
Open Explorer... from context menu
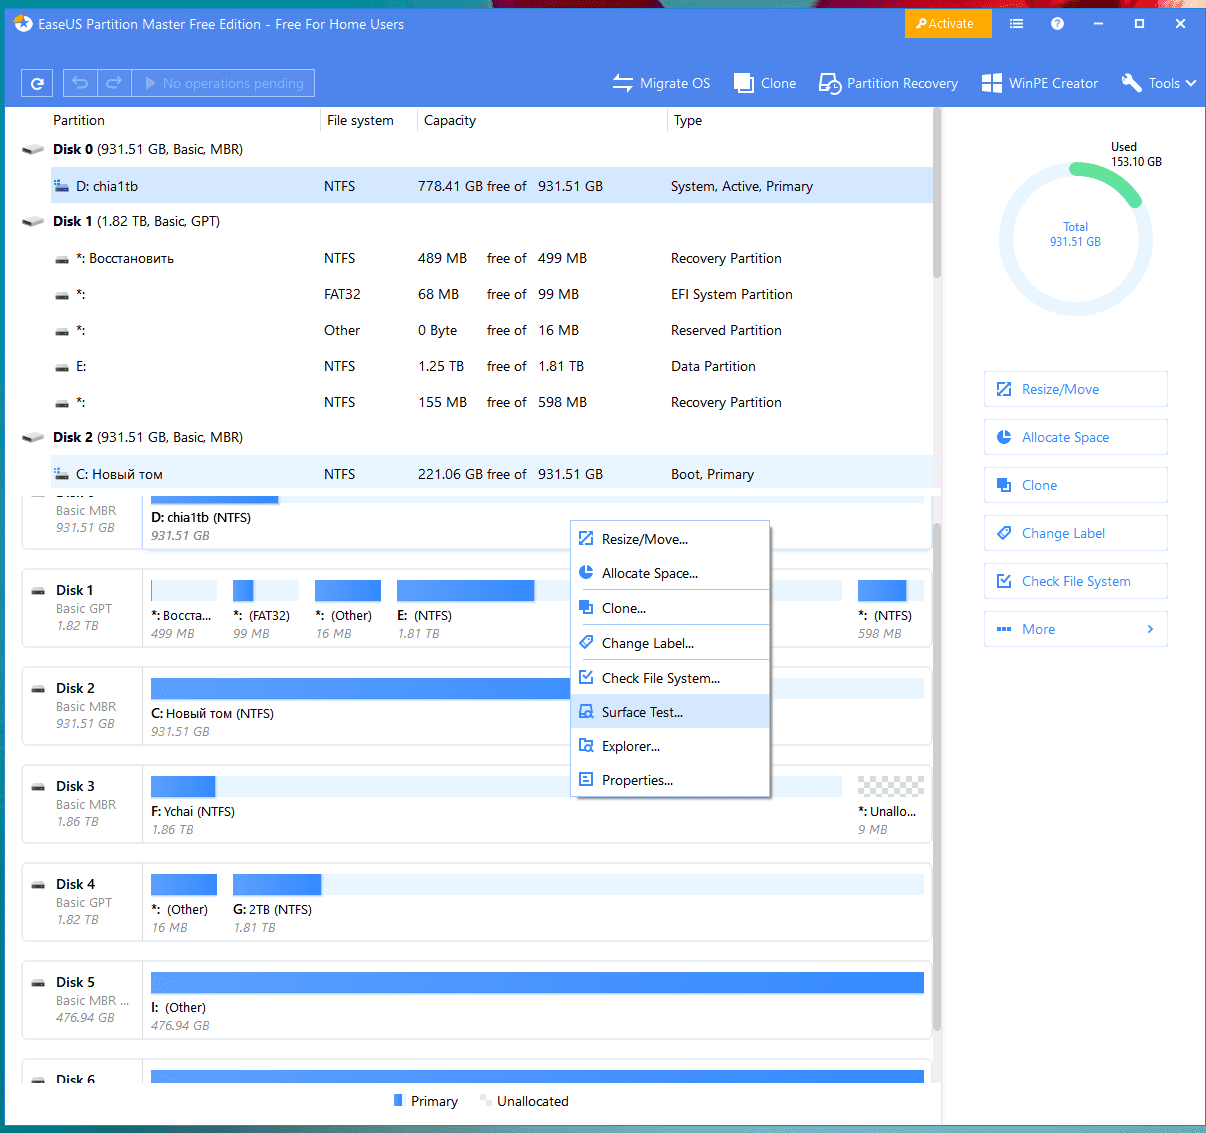click(670, 746)
